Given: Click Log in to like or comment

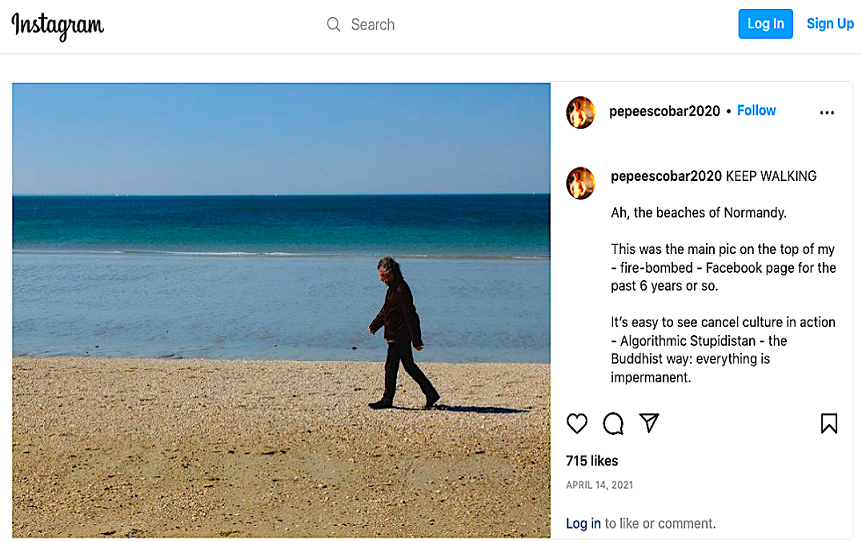Looking at the screenshot, I should point(583,523).
